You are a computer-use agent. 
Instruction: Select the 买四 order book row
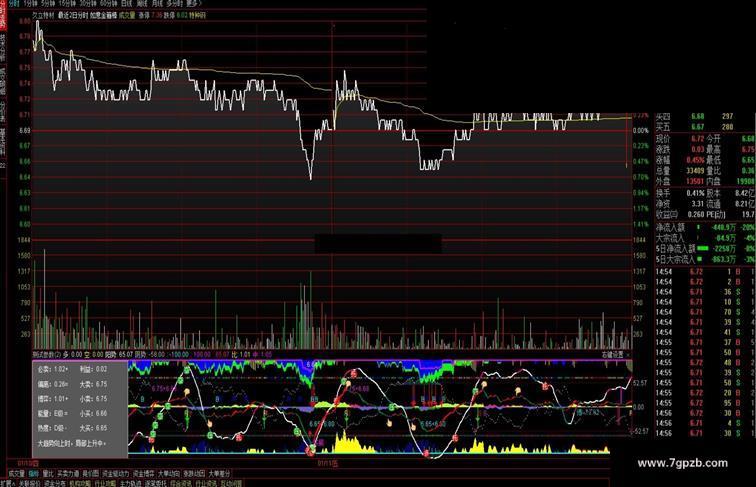coord(705,116)
